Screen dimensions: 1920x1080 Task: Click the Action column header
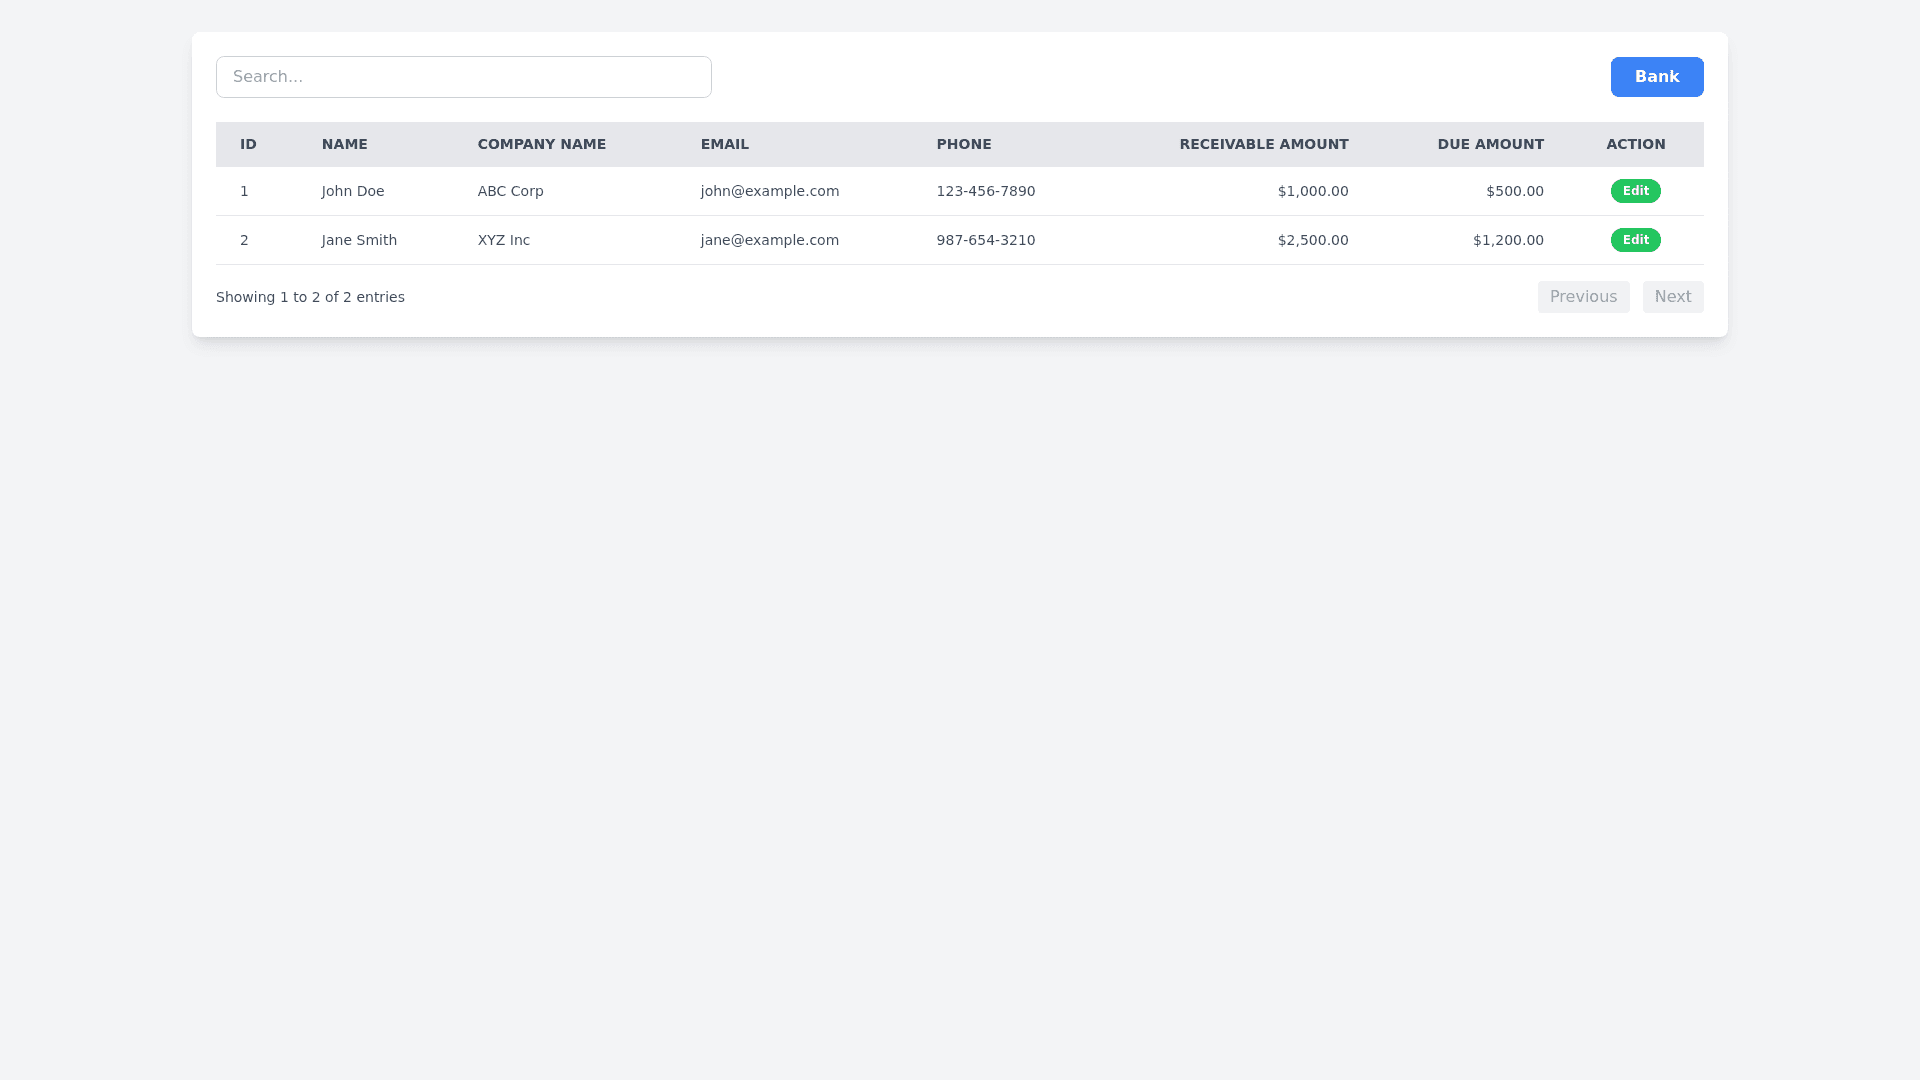point(1635,144)
